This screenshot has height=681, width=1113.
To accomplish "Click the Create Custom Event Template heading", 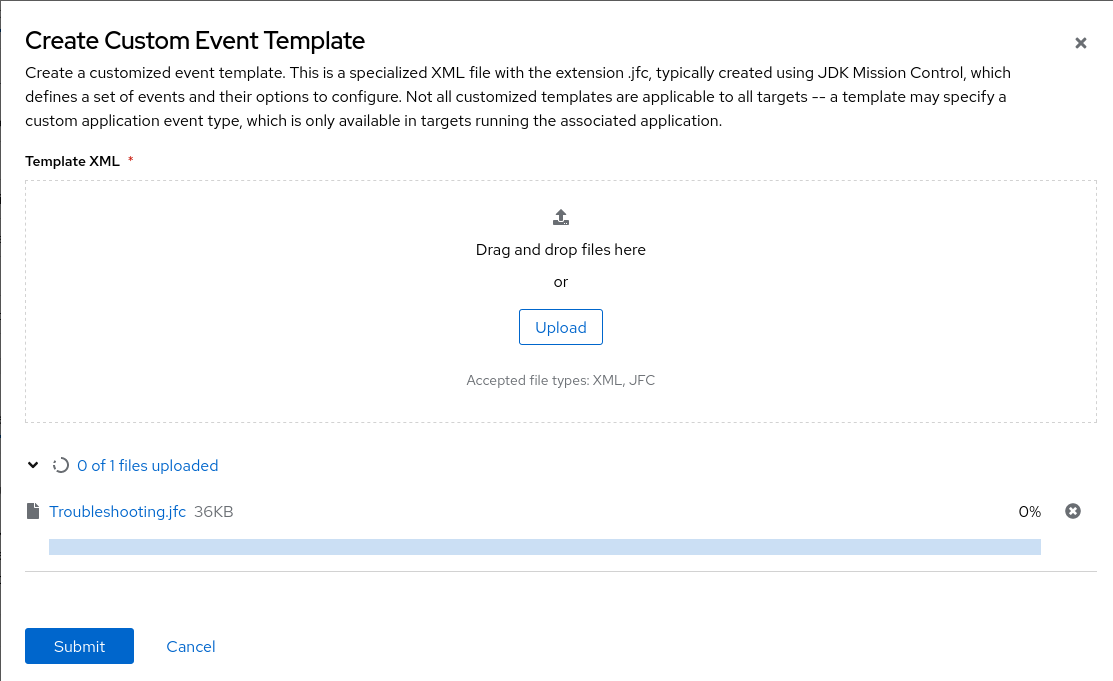I will pyautogui.click(x=195, y=40).
